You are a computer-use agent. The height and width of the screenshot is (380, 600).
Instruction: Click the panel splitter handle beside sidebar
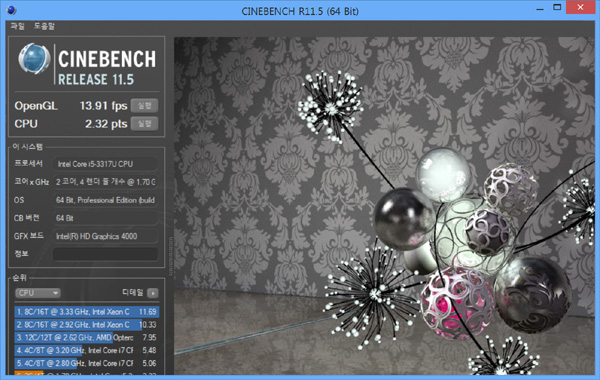(x=170, y=256)
